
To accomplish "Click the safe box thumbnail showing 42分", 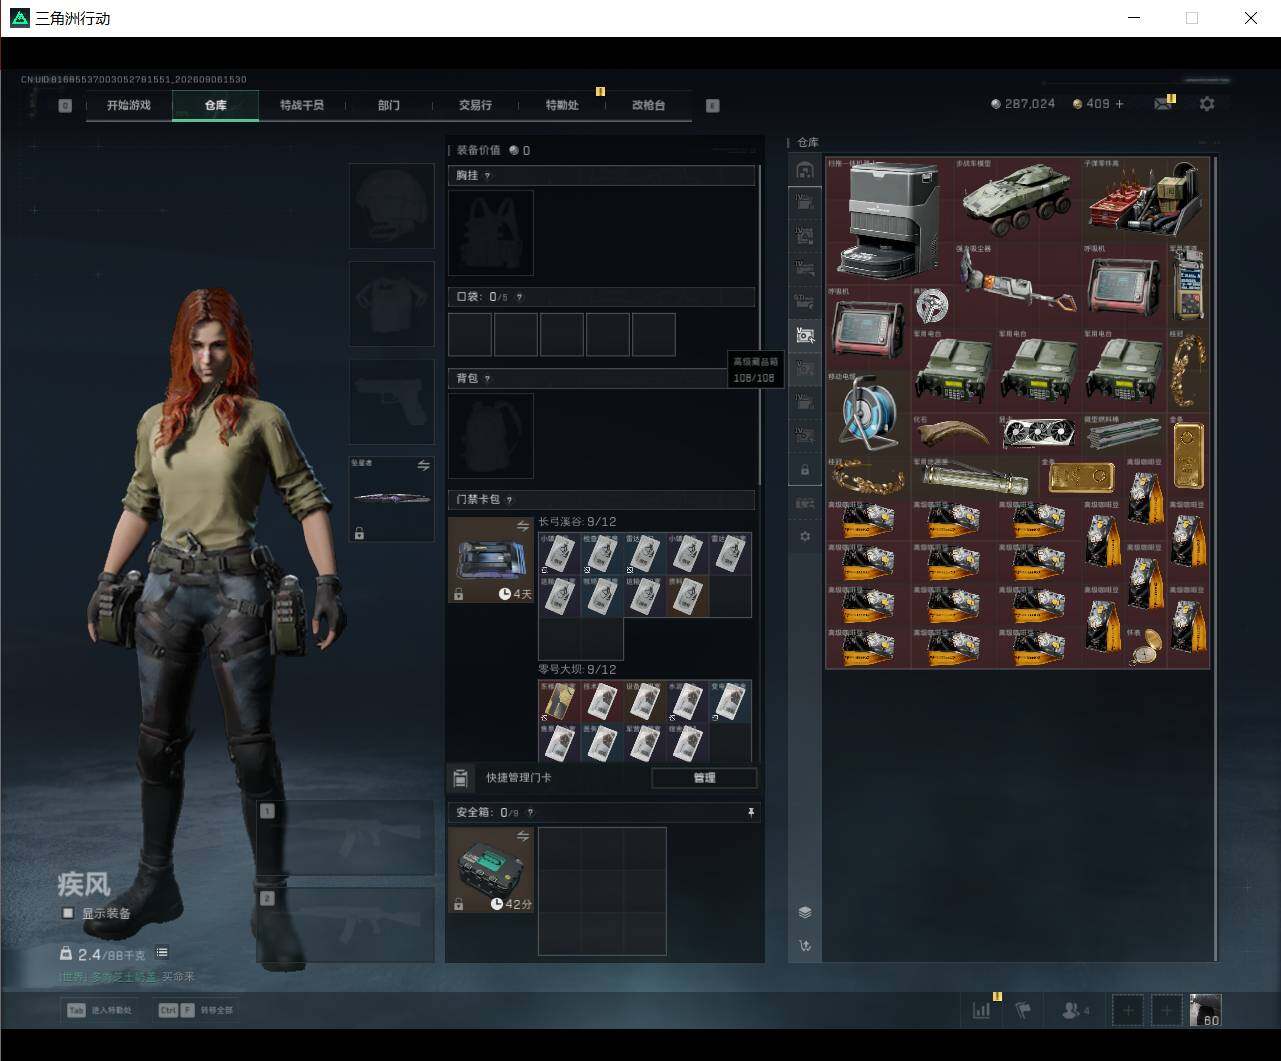I will 491,870.
